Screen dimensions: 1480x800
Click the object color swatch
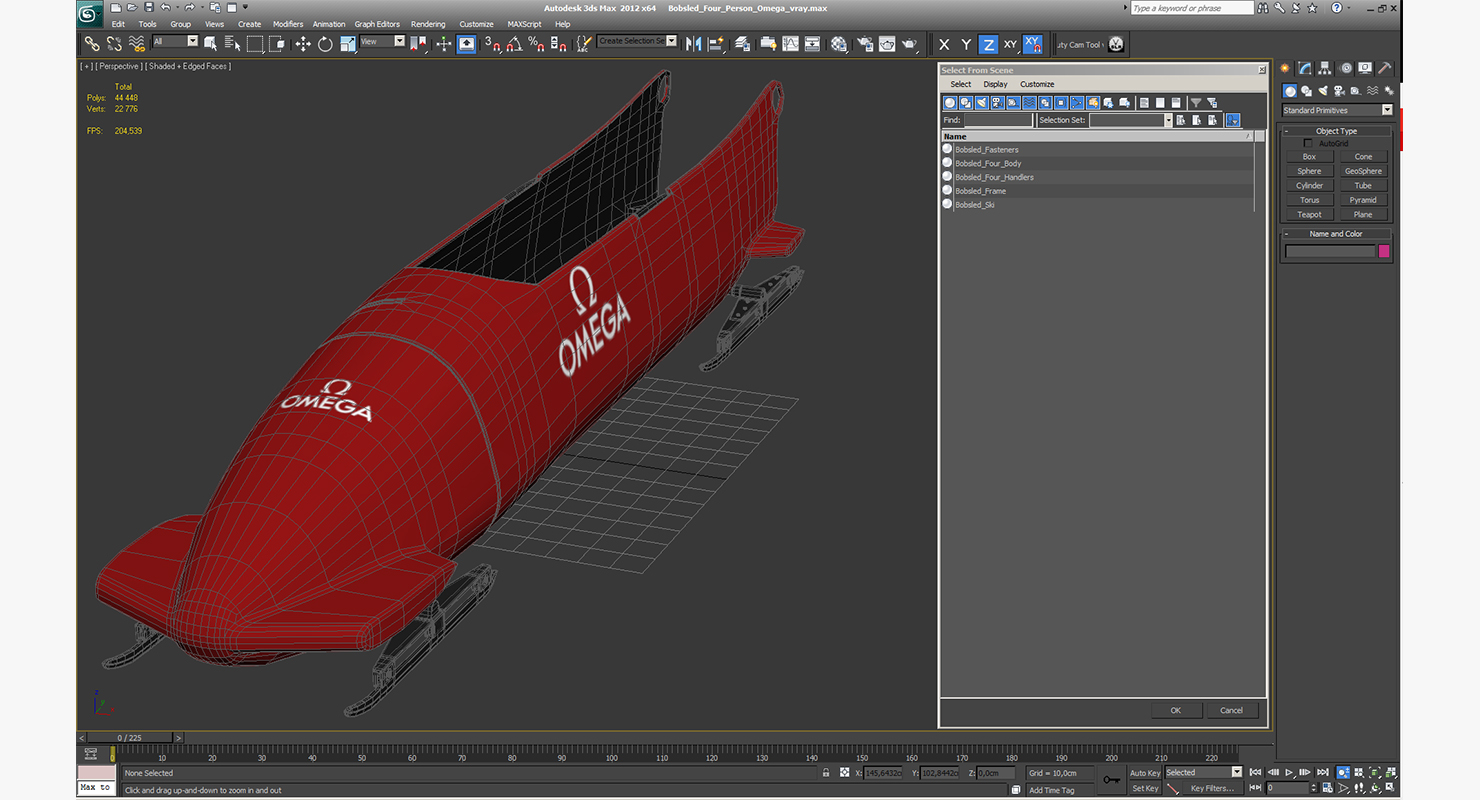pyautogui.click(x=1384, y=251)
